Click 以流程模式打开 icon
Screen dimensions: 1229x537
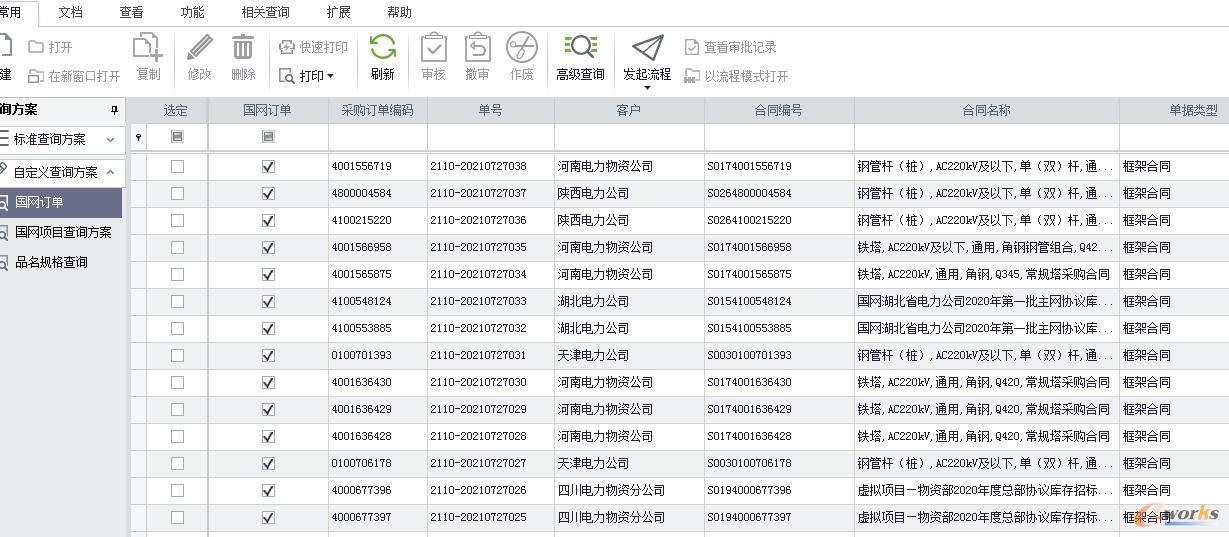[692, 76]
